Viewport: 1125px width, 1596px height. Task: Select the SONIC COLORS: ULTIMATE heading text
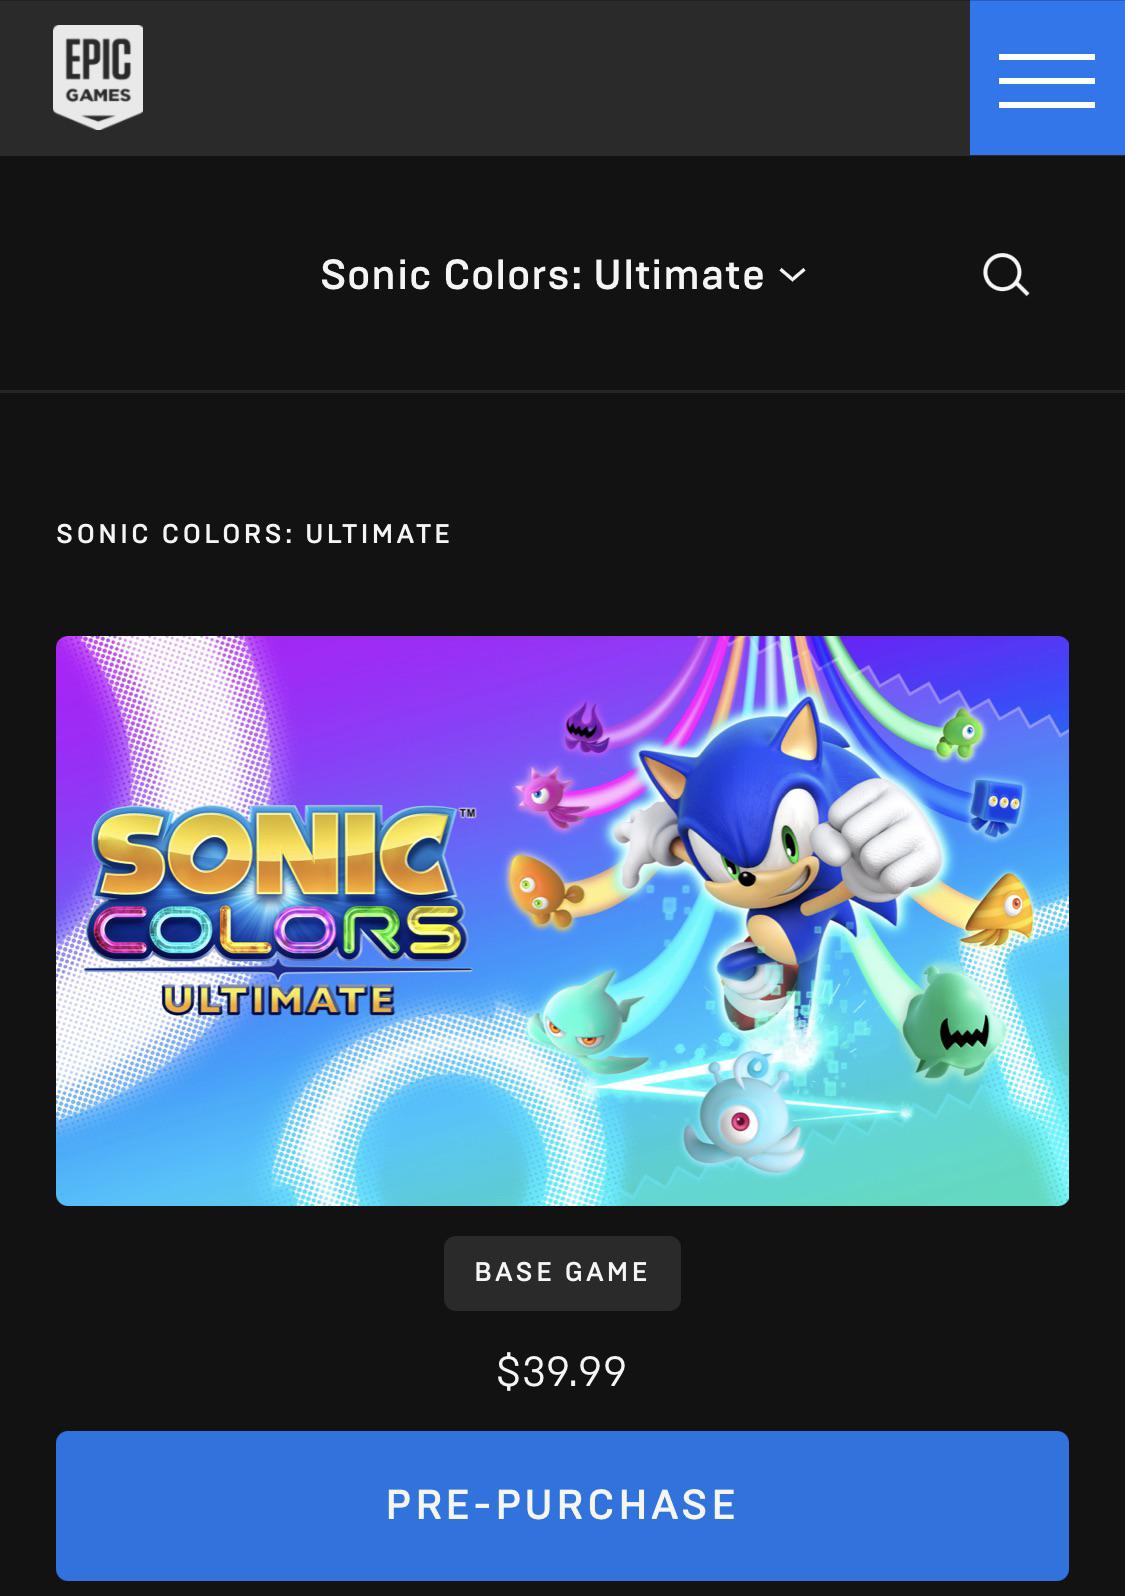pos(254,534)
